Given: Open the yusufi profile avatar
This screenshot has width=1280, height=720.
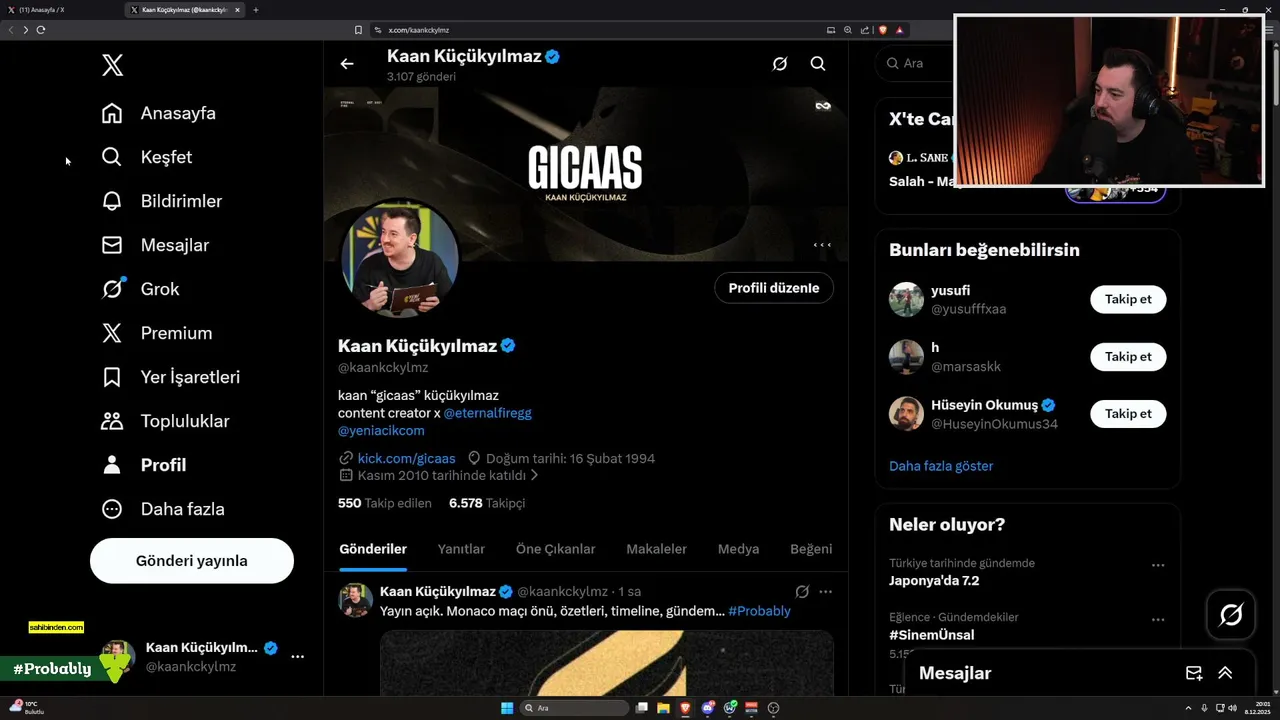Looking at the screenshot, I should click(x=906, y=300).
